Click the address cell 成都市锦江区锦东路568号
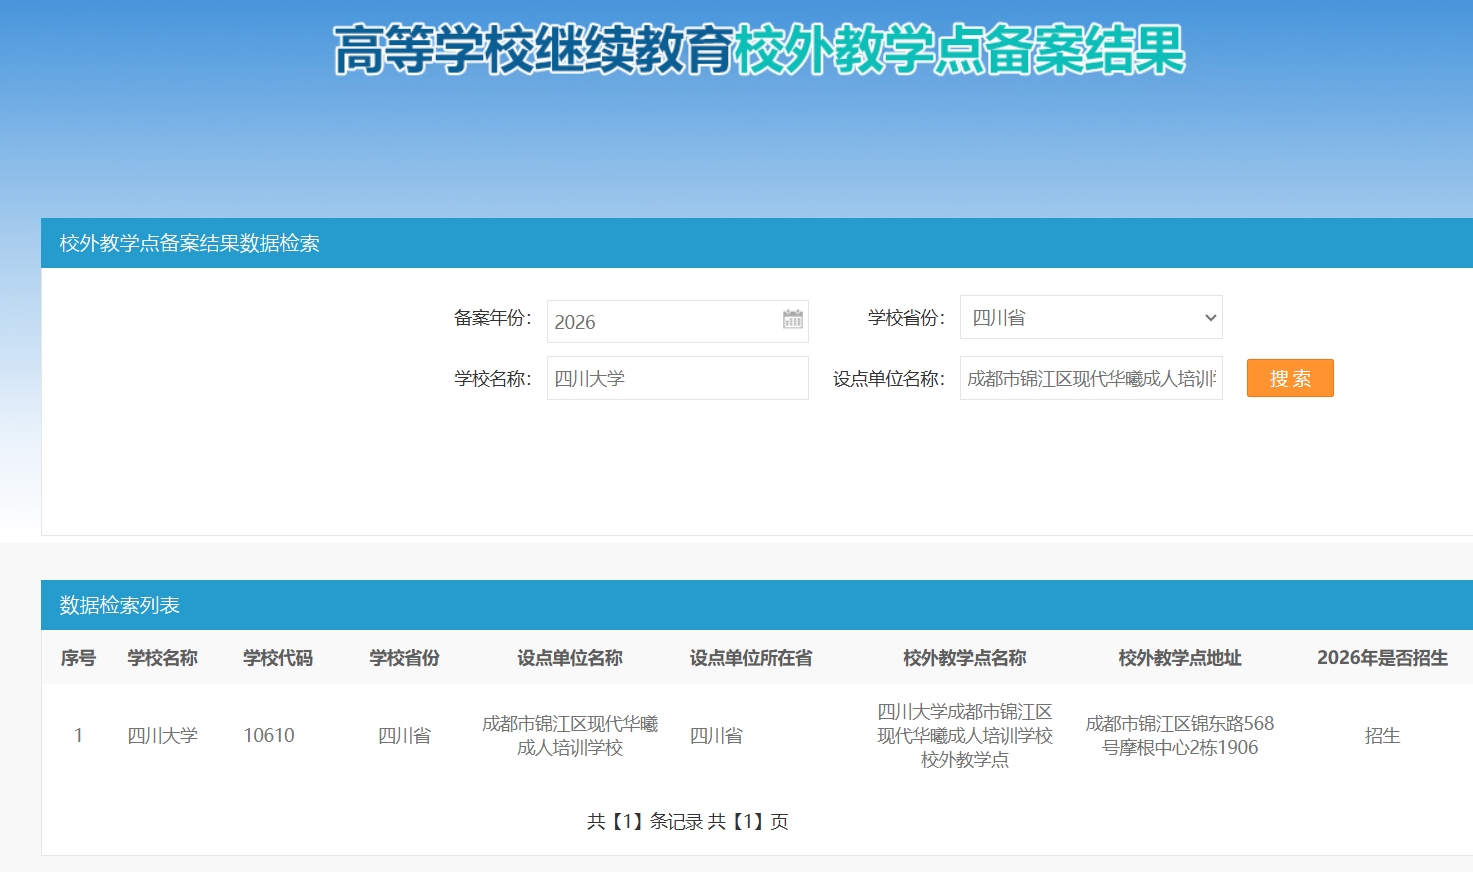 [x=1180, y=736]
